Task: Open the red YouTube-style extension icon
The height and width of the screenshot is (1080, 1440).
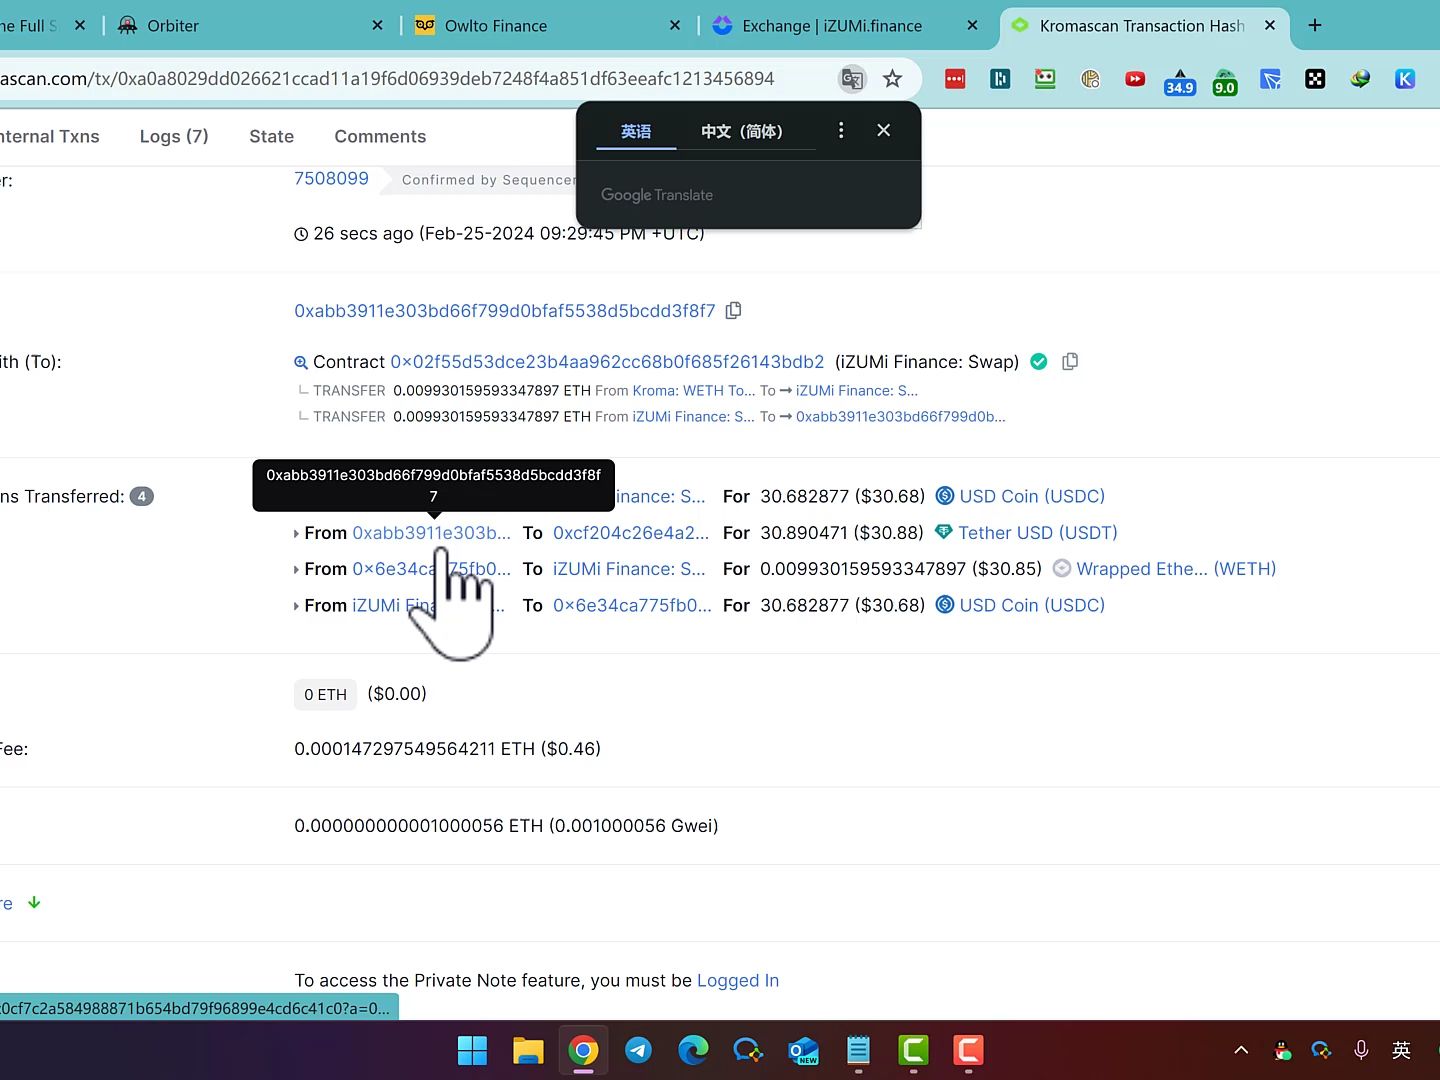Action: tap(1135, 79)
